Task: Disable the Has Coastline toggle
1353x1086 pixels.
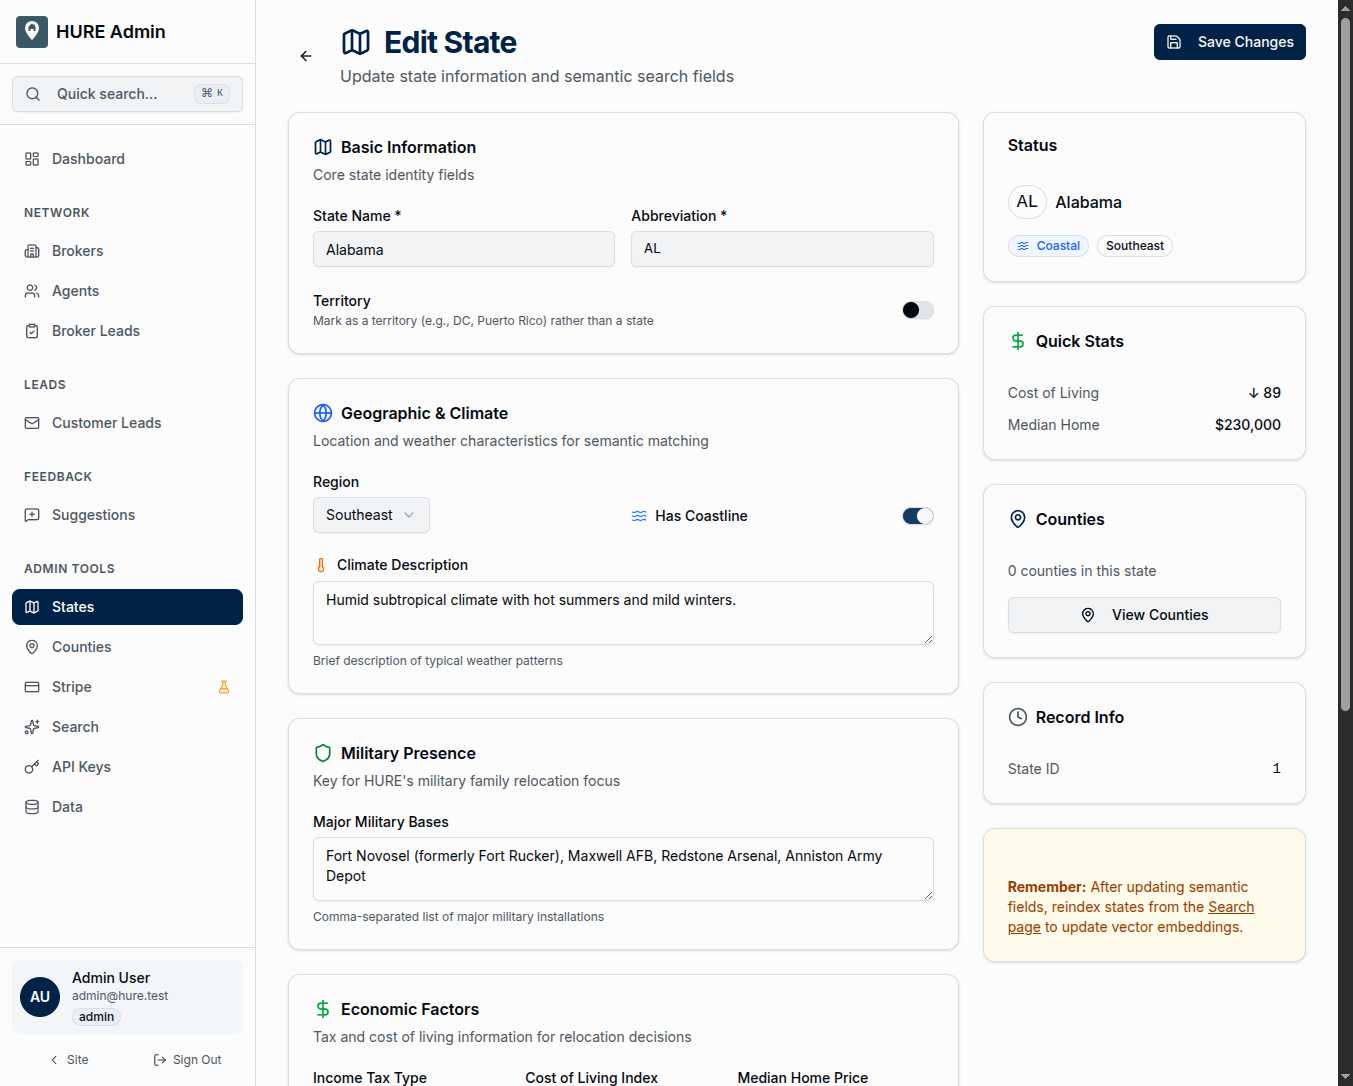Action: [x=916, y=515]
